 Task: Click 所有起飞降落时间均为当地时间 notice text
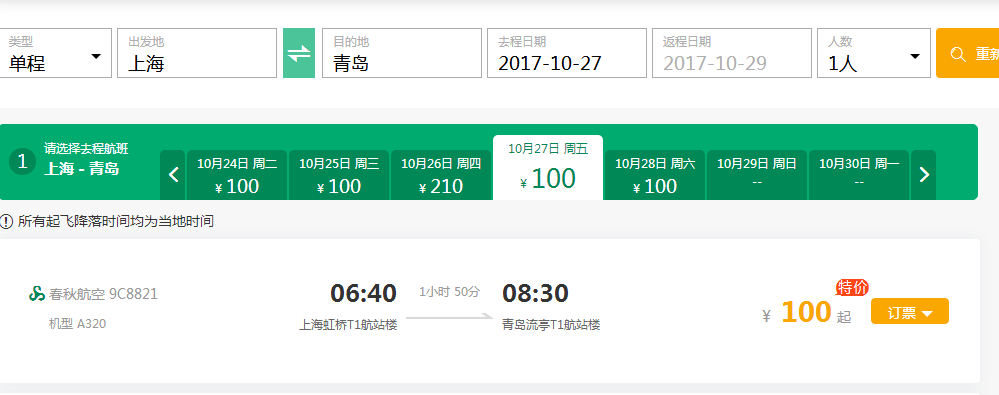tap(115, 222)
